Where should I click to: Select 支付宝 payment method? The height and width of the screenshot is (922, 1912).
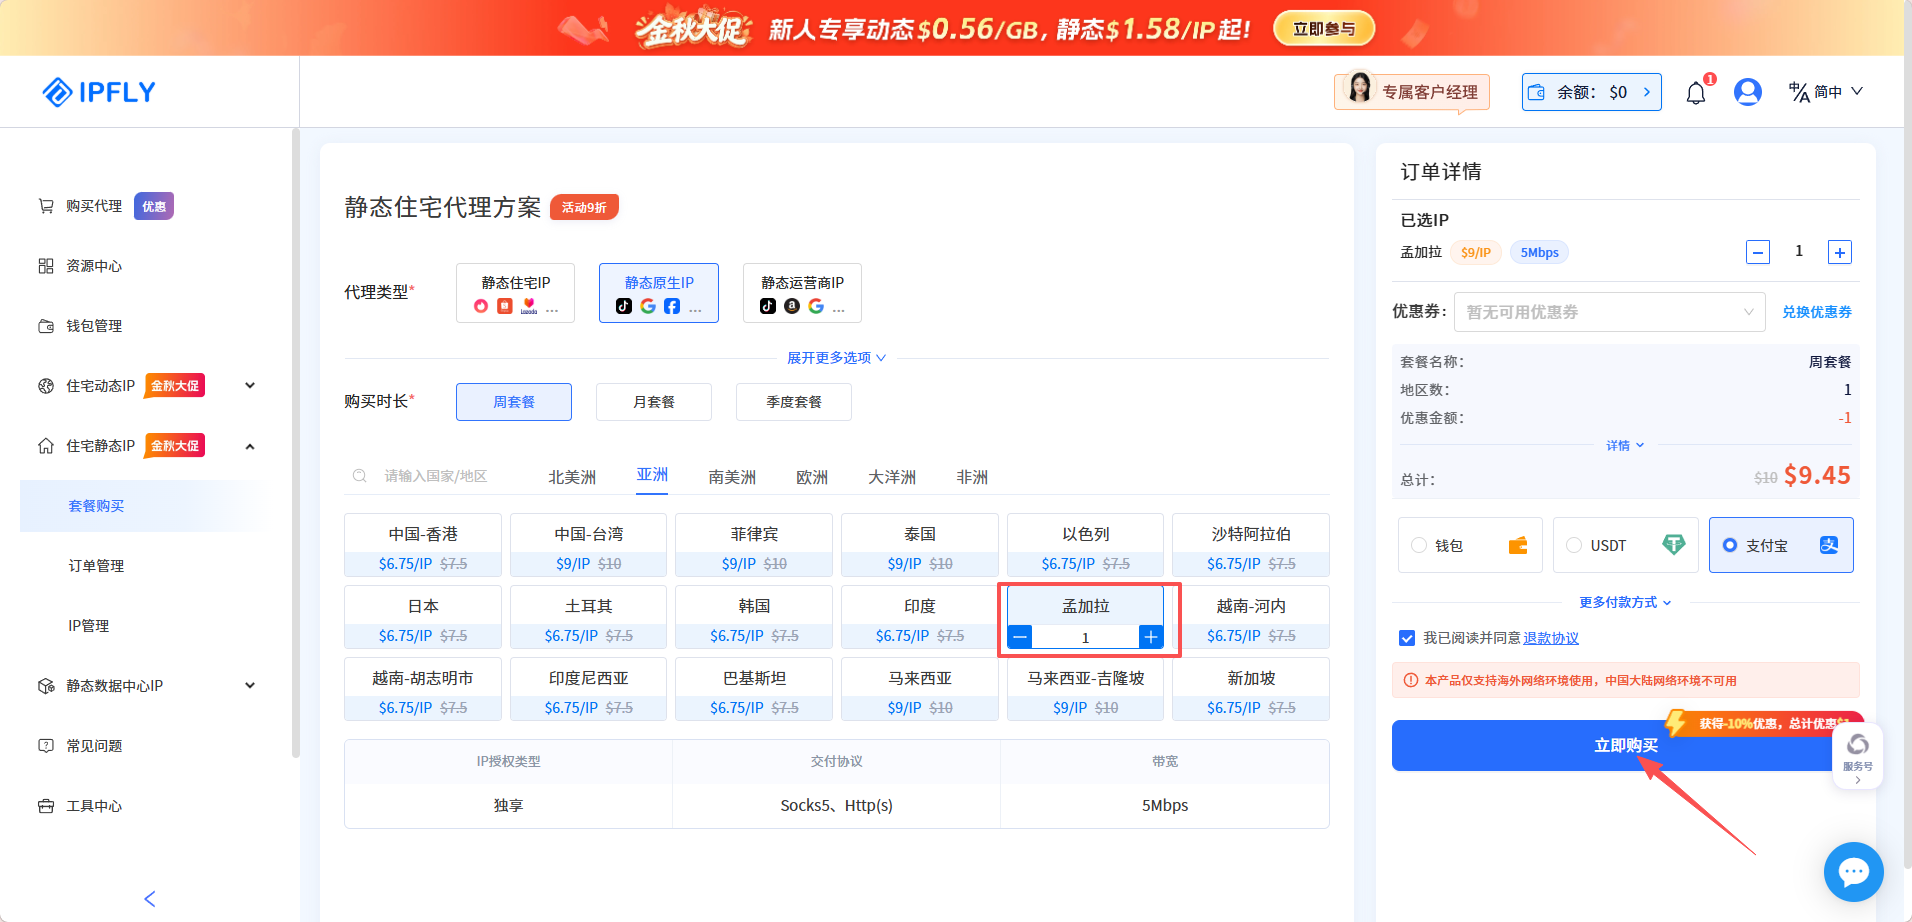pyautogui.click(x=1781, y=545)
